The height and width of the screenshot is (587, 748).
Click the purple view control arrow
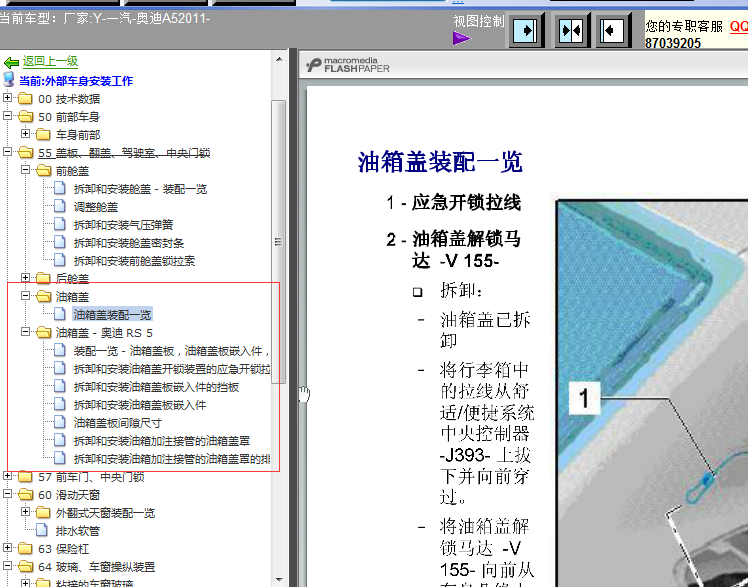tap(461, 38)
